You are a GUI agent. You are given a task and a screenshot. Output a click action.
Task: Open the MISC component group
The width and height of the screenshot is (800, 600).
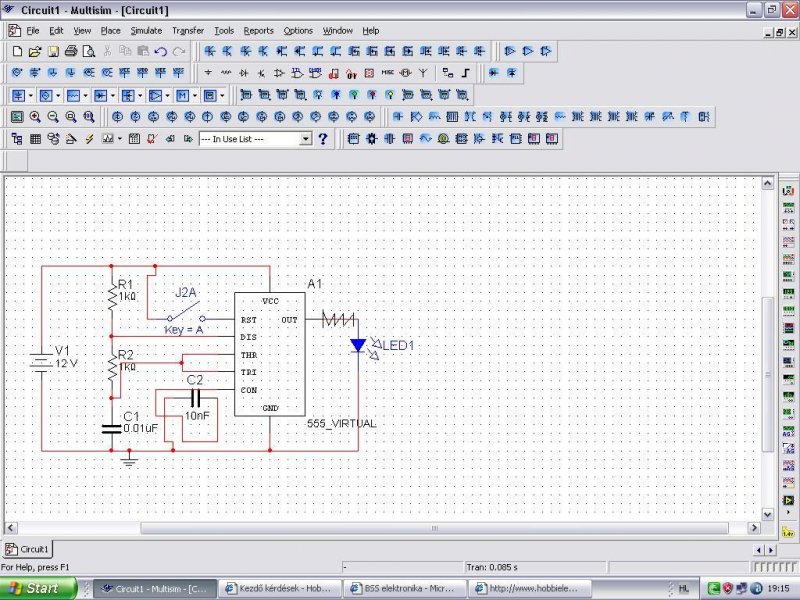(387, 73)
